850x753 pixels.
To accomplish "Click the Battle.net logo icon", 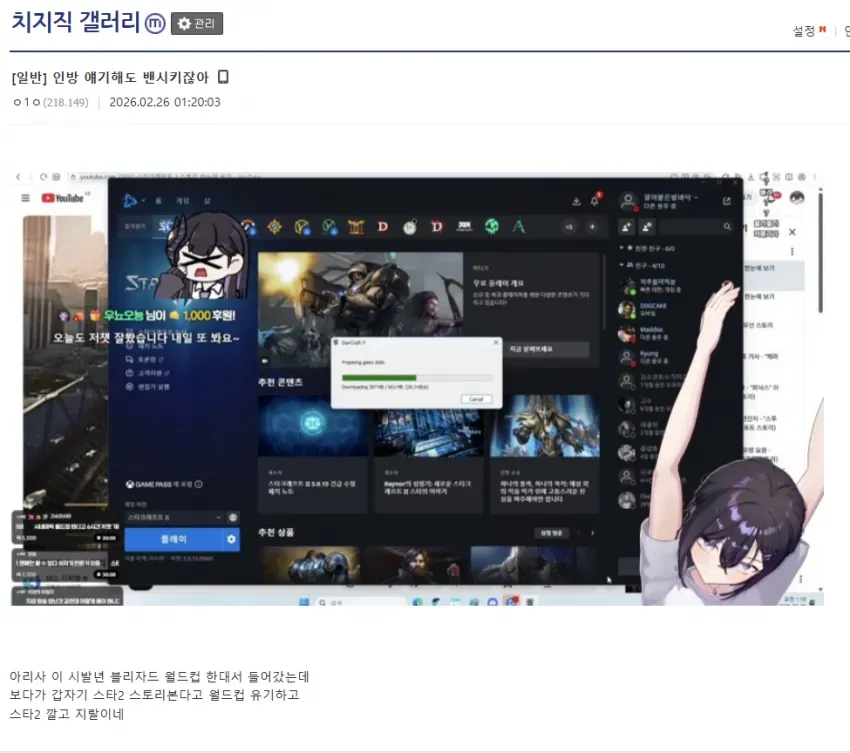I will point(130,201).
